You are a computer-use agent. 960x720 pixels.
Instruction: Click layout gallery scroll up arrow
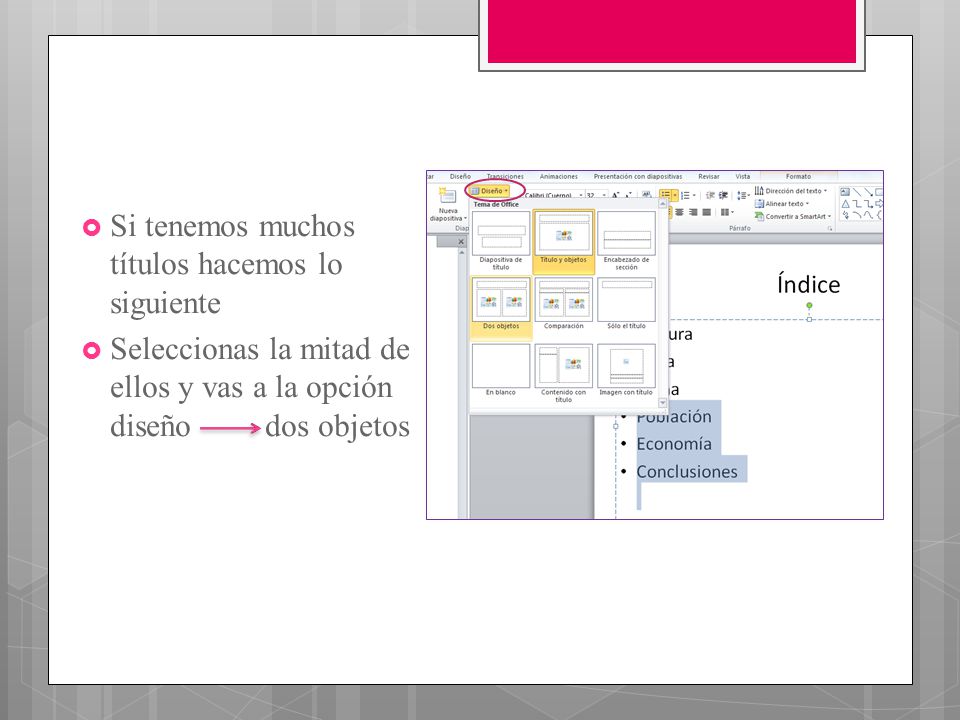click(x=662, y=204)
